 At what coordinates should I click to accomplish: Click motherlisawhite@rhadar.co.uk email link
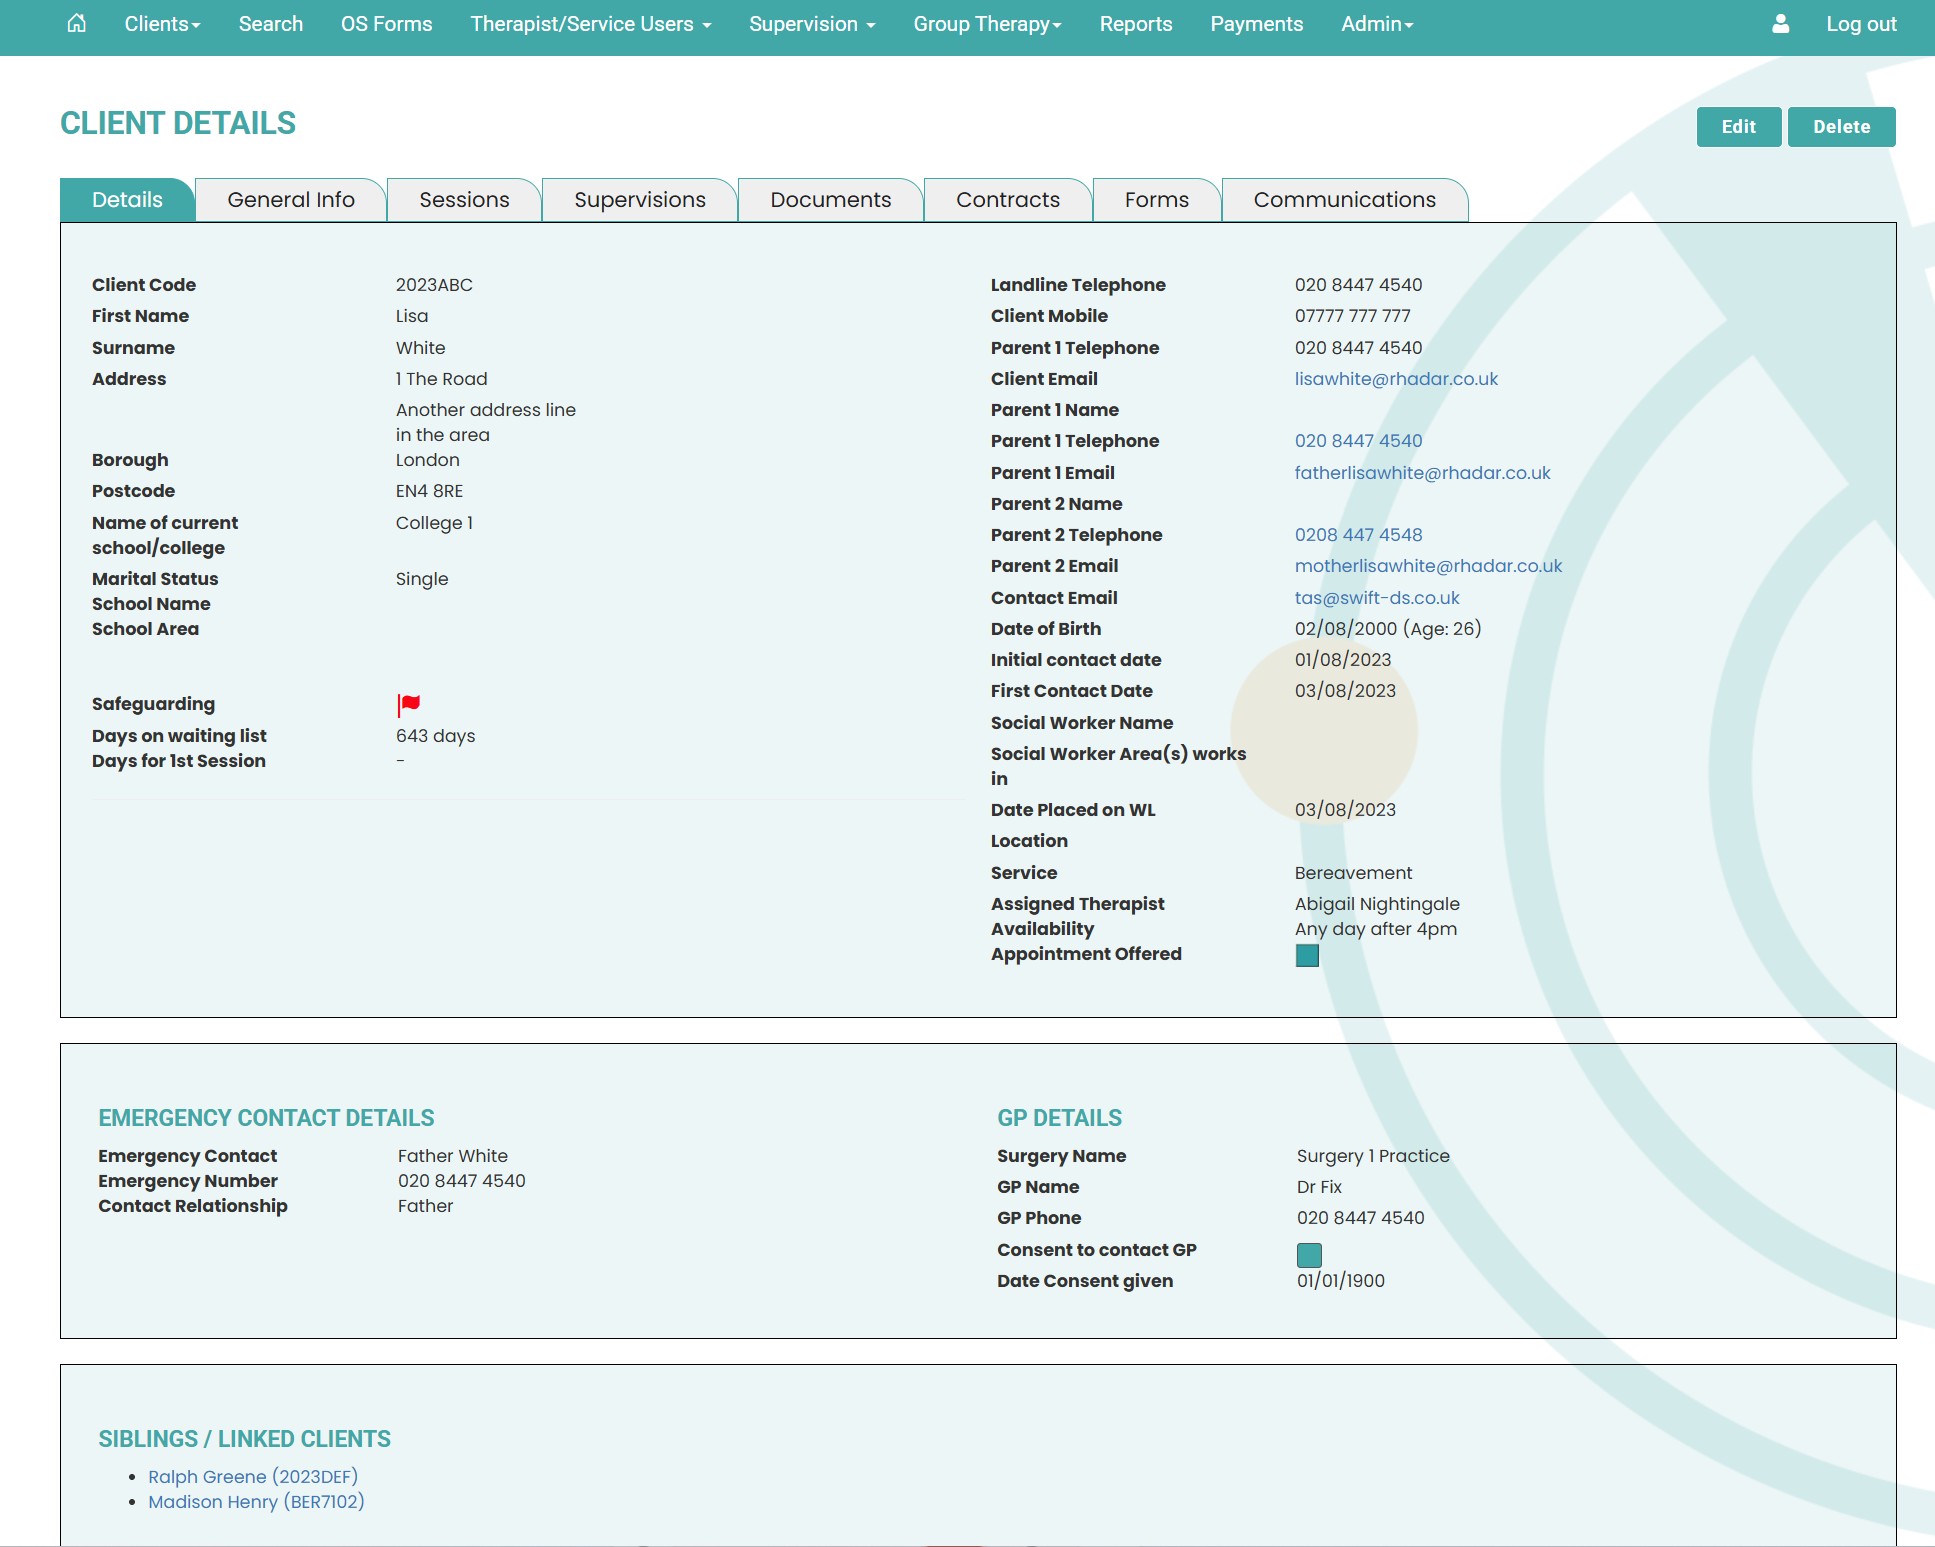tap(1428, 566)
